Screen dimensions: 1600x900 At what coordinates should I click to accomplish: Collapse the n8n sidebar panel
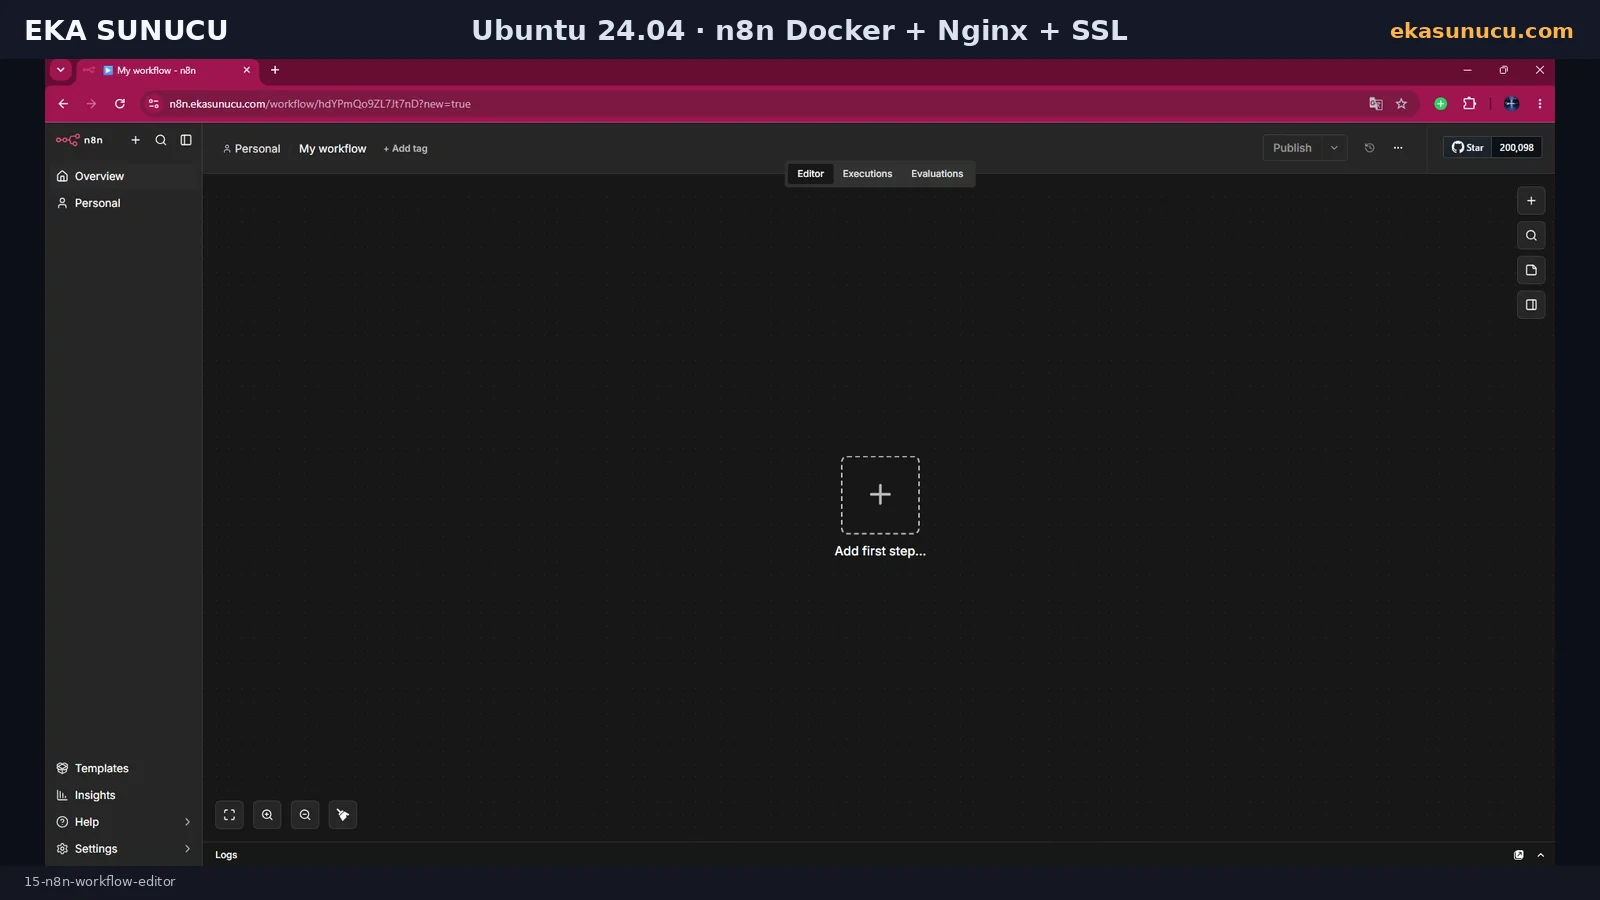[x=186, y=140]
